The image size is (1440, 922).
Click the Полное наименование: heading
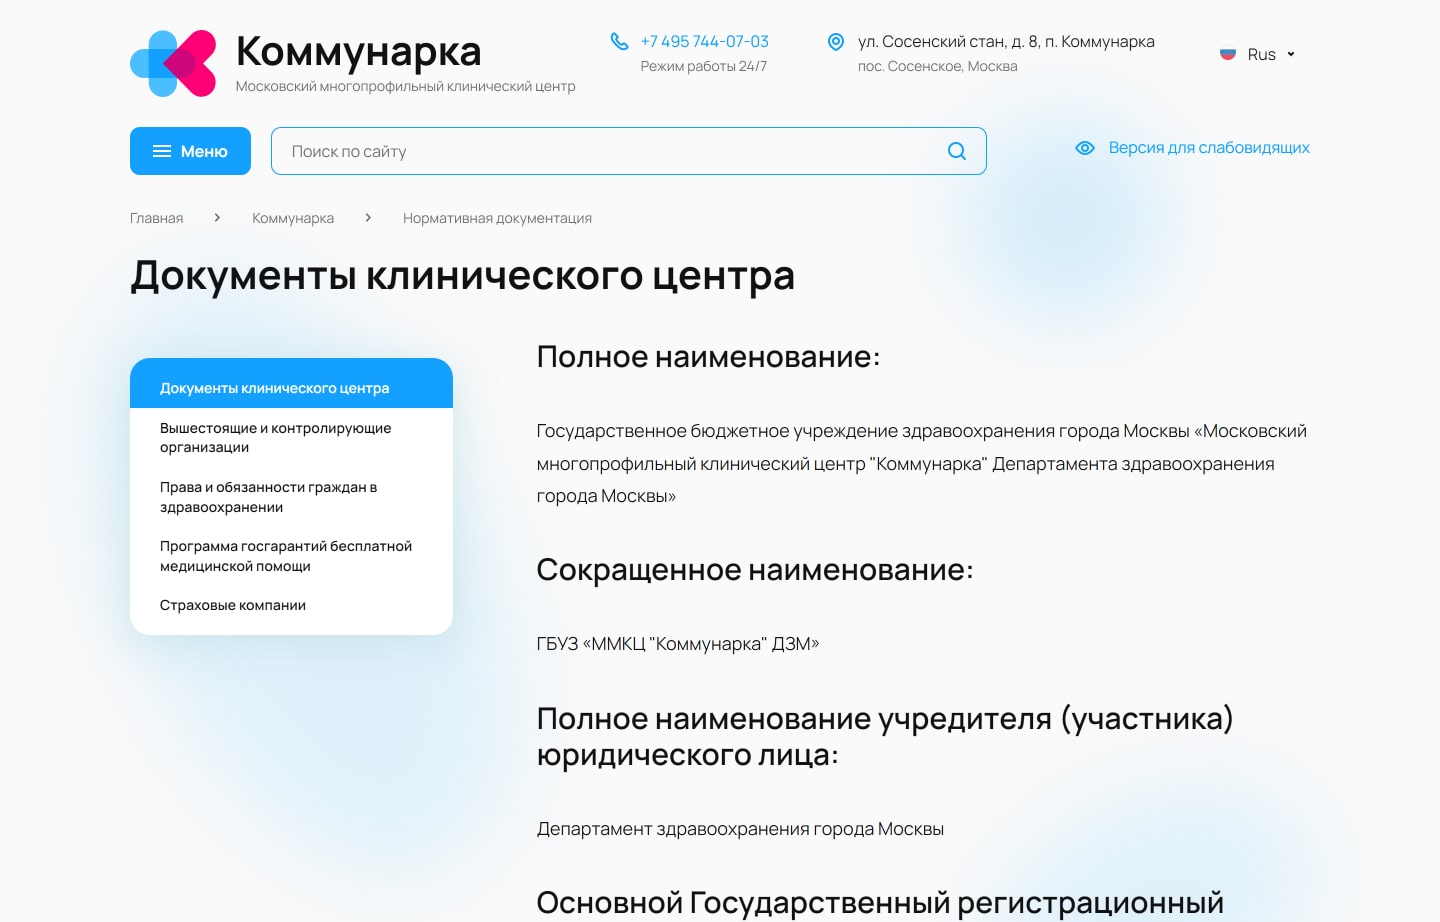click(708, 357)
